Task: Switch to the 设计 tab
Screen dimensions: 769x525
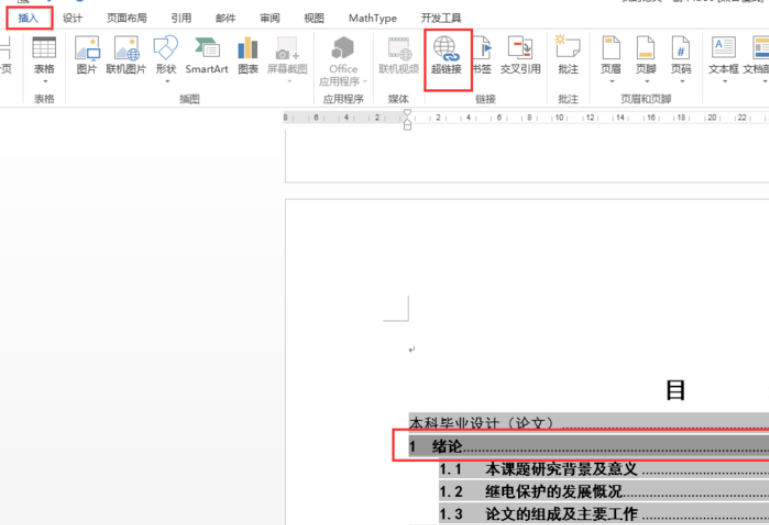Action: tap(73, 19)
